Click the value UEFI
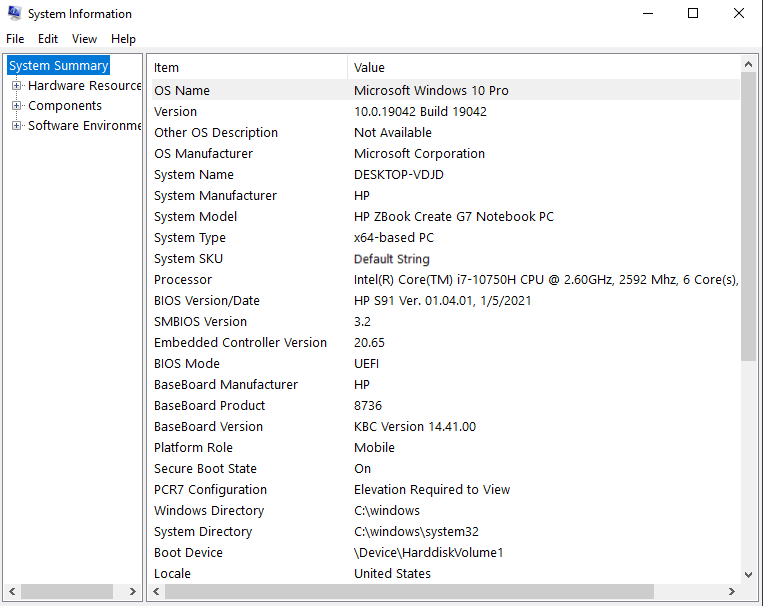The height and width of the screenshot is (606, 763). point(366,364)
